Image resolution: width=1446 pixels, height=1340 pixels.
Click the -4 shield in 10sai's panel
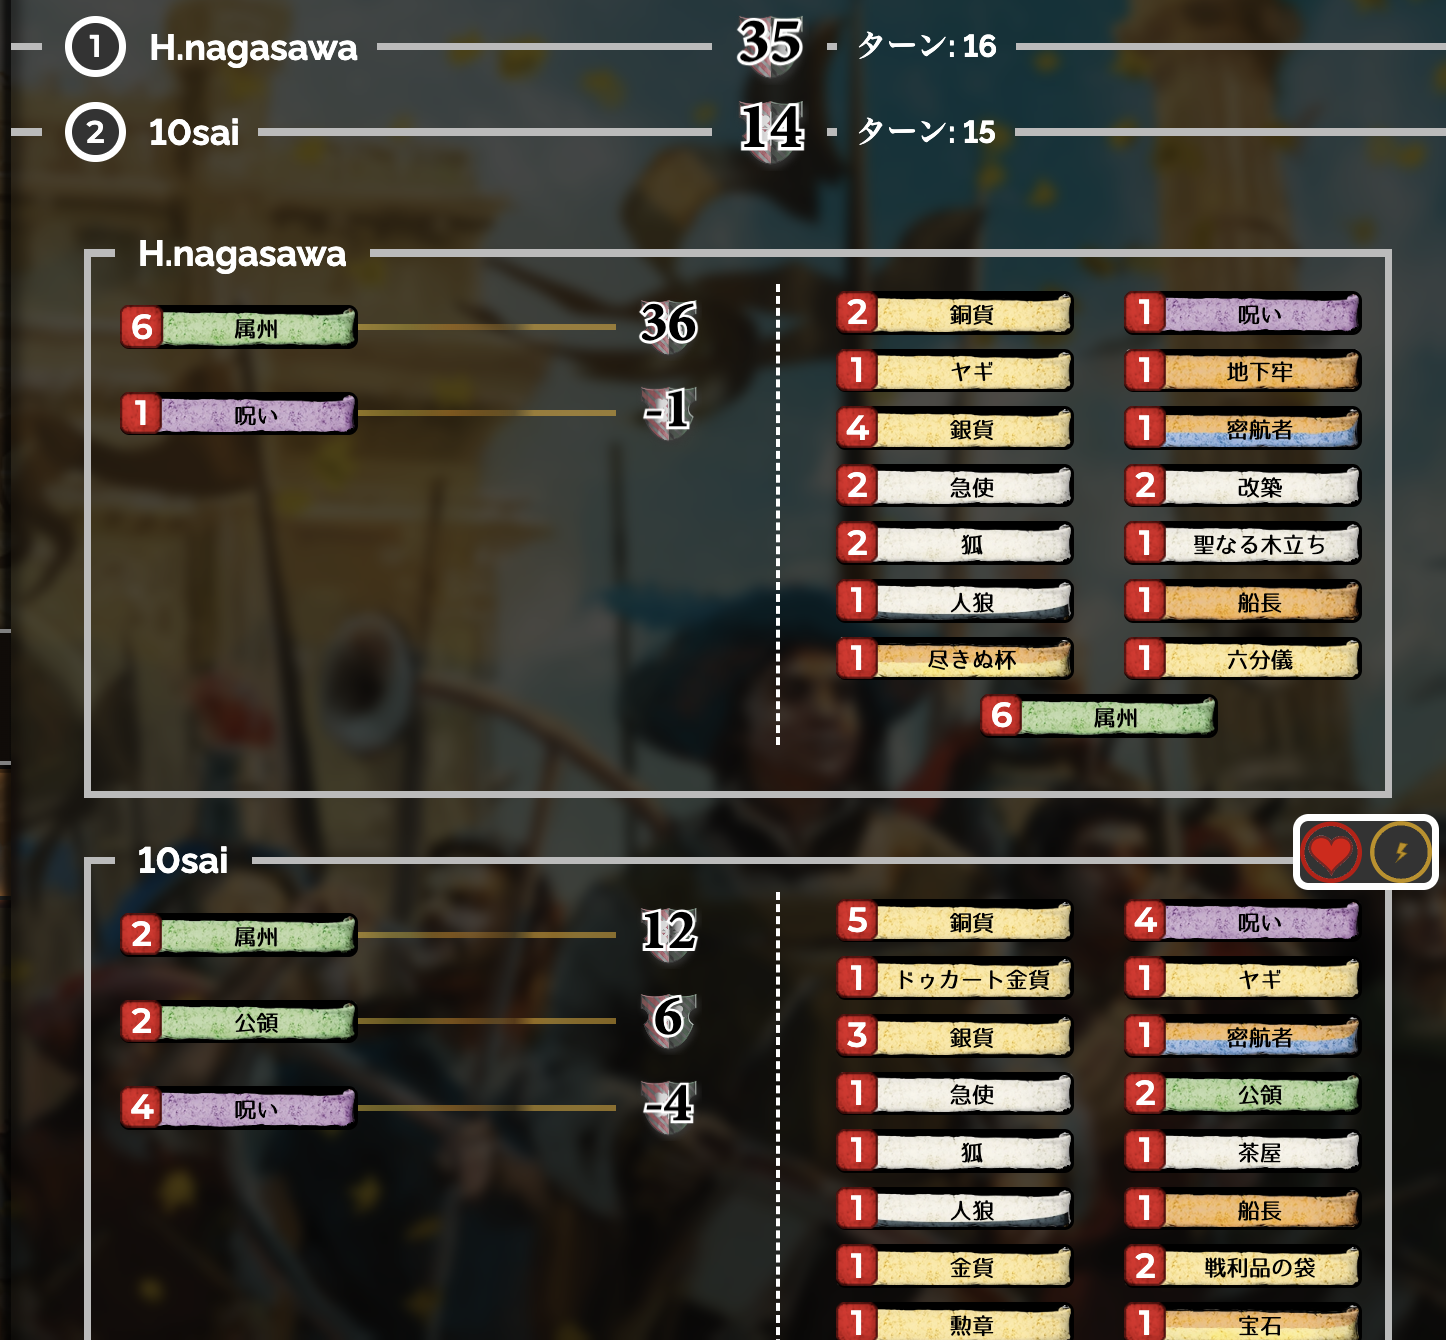(669, 1106)
